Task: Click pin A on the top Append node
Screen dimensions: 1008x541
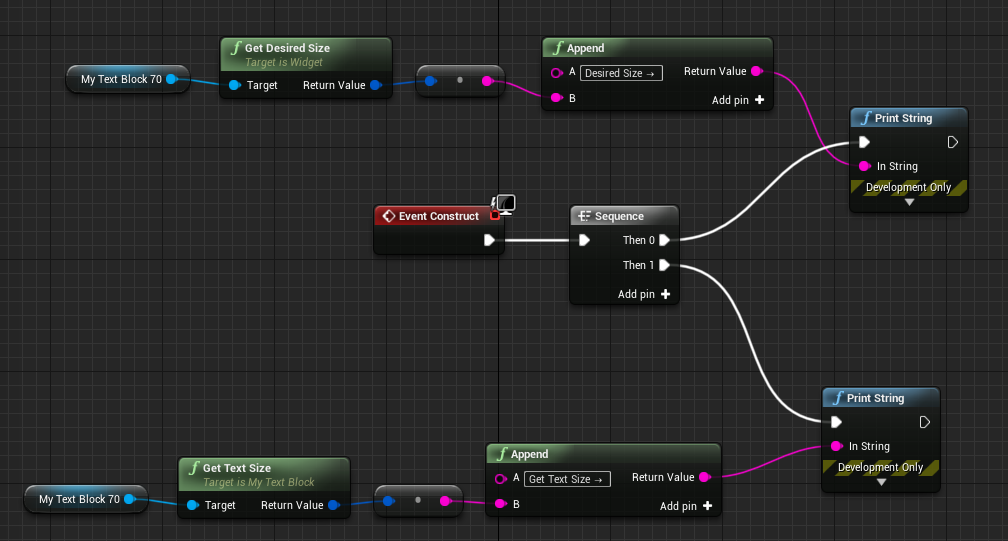Action: pyautogui.click(x=556, y=73)
